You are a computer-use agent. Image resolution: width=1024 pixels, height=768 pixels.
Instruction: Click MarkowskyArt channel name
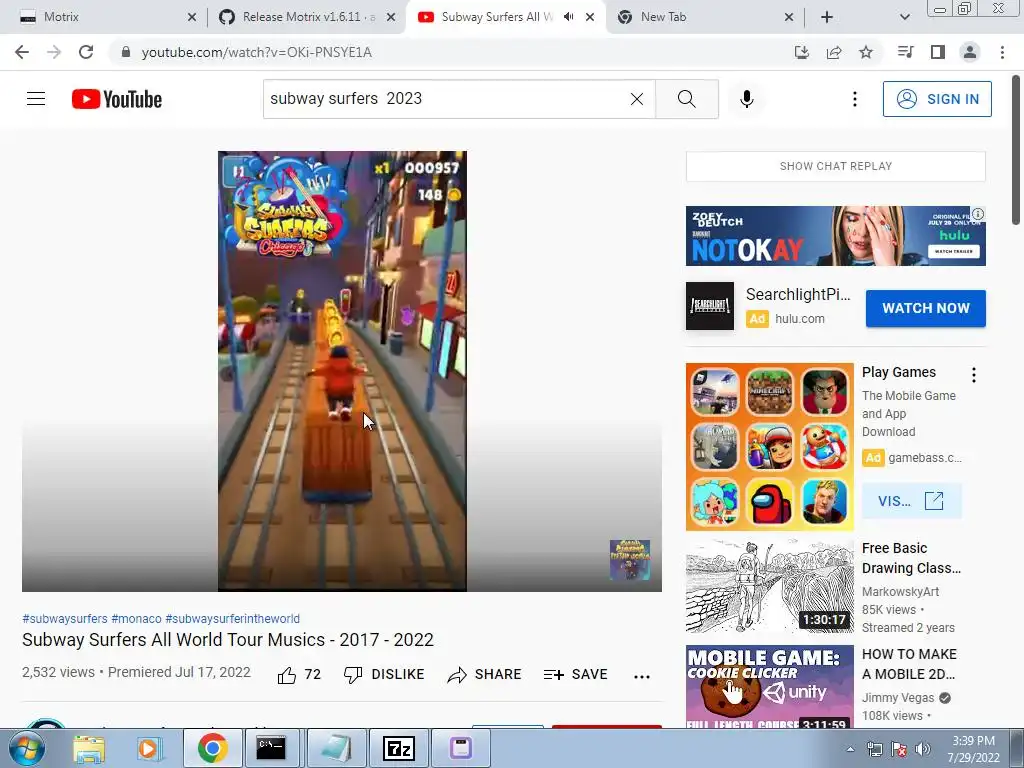coord(900,592)
